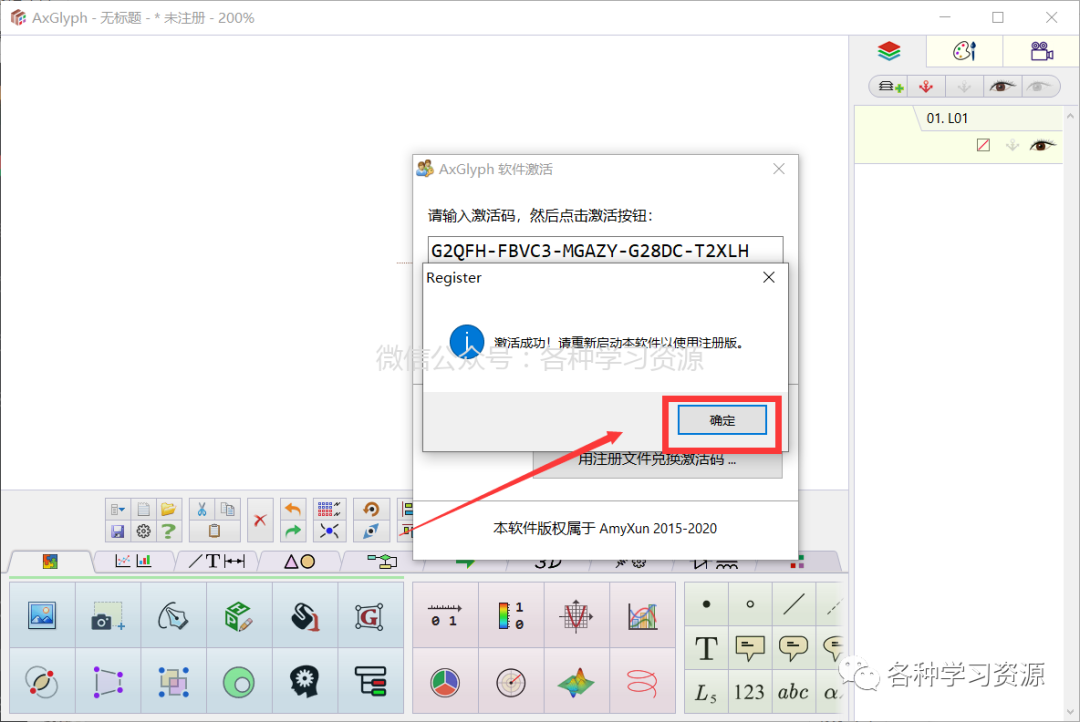Insert a number line axis
This screenshot has width=1080, height=722.
pos(445,615)
